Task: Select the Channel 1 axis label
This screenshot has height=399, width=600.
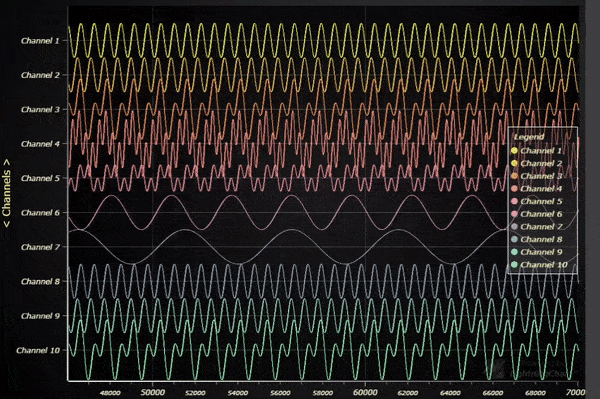Action: [41, 41]
